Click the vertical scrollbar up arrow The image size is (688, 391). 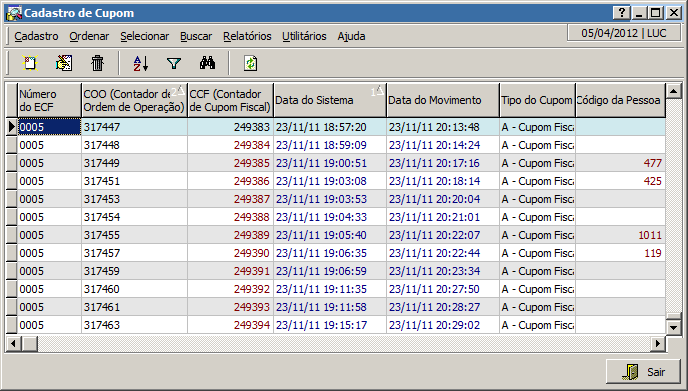pyautogui.click(x=673, y=91)
